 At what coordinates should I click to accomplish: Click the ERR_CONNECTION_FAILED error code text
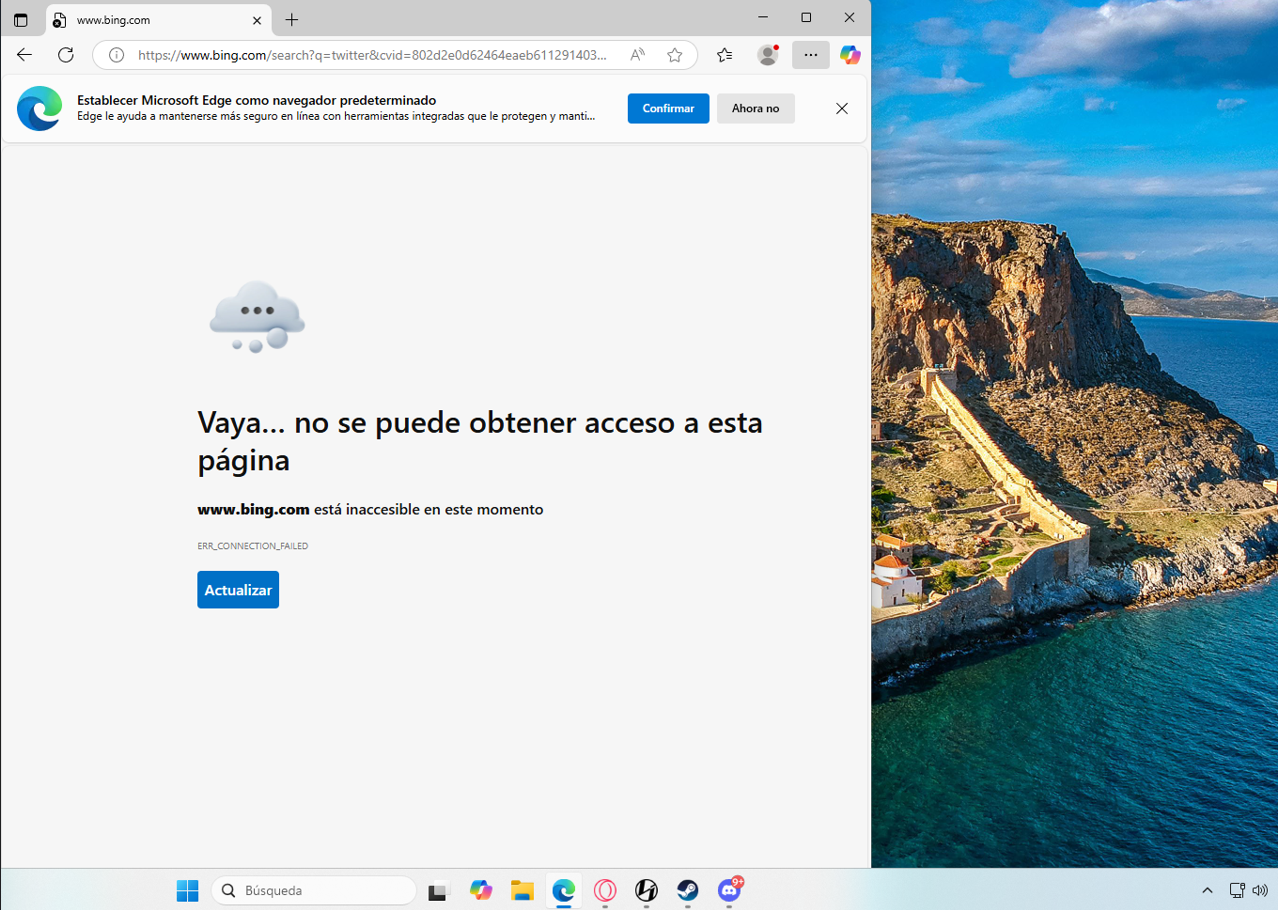coord(253,546)
